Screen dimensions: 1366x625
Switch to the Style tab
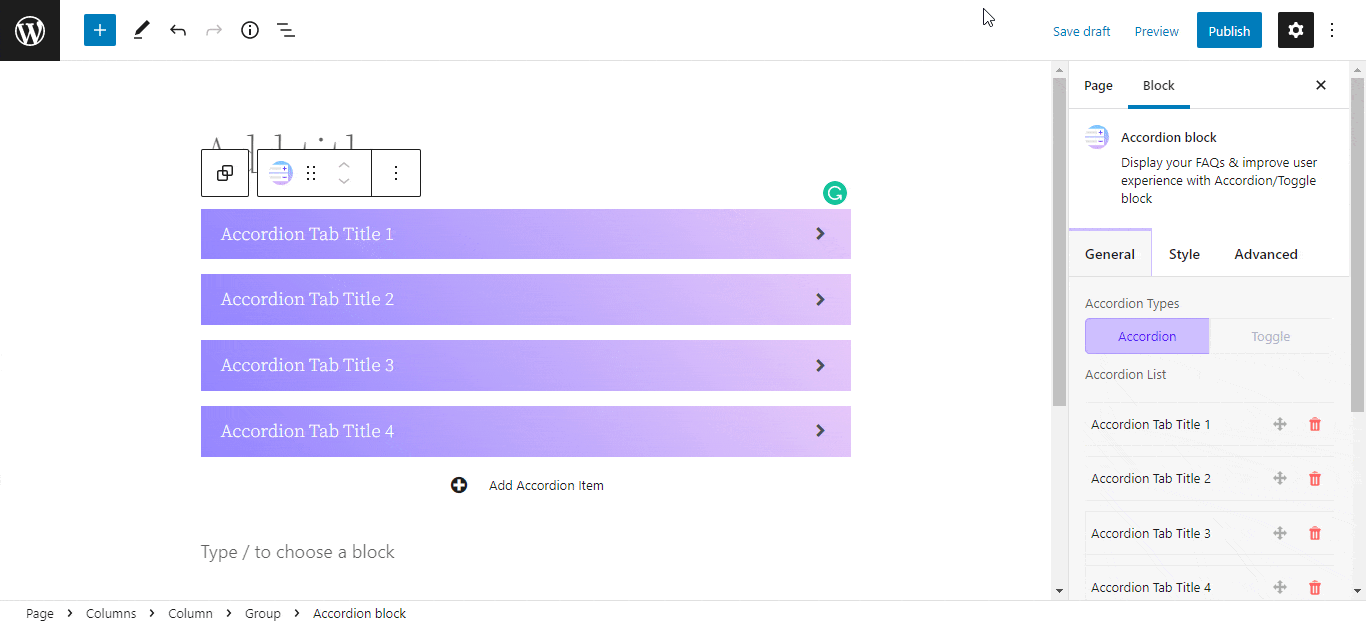[1184, 254]
